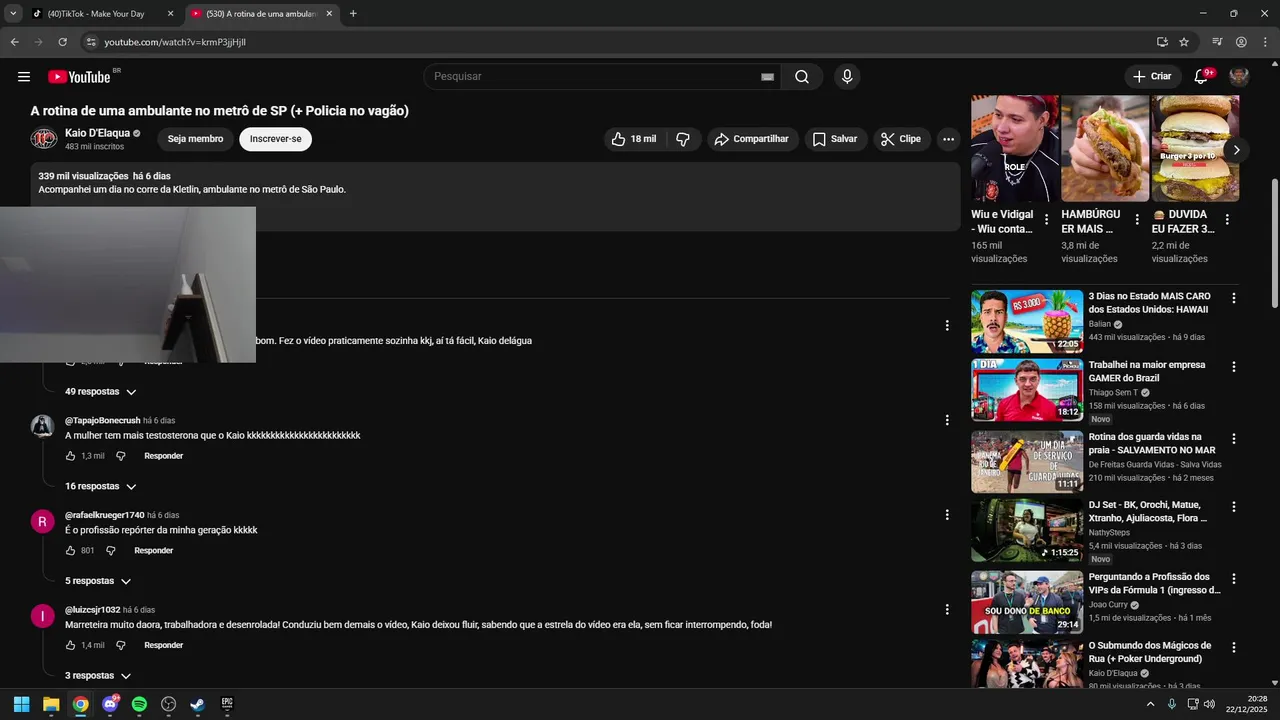Screen dimensions: 1280x720
Task: Open options for DJ Set video suggestion
Action: (x=1234, y=507)
